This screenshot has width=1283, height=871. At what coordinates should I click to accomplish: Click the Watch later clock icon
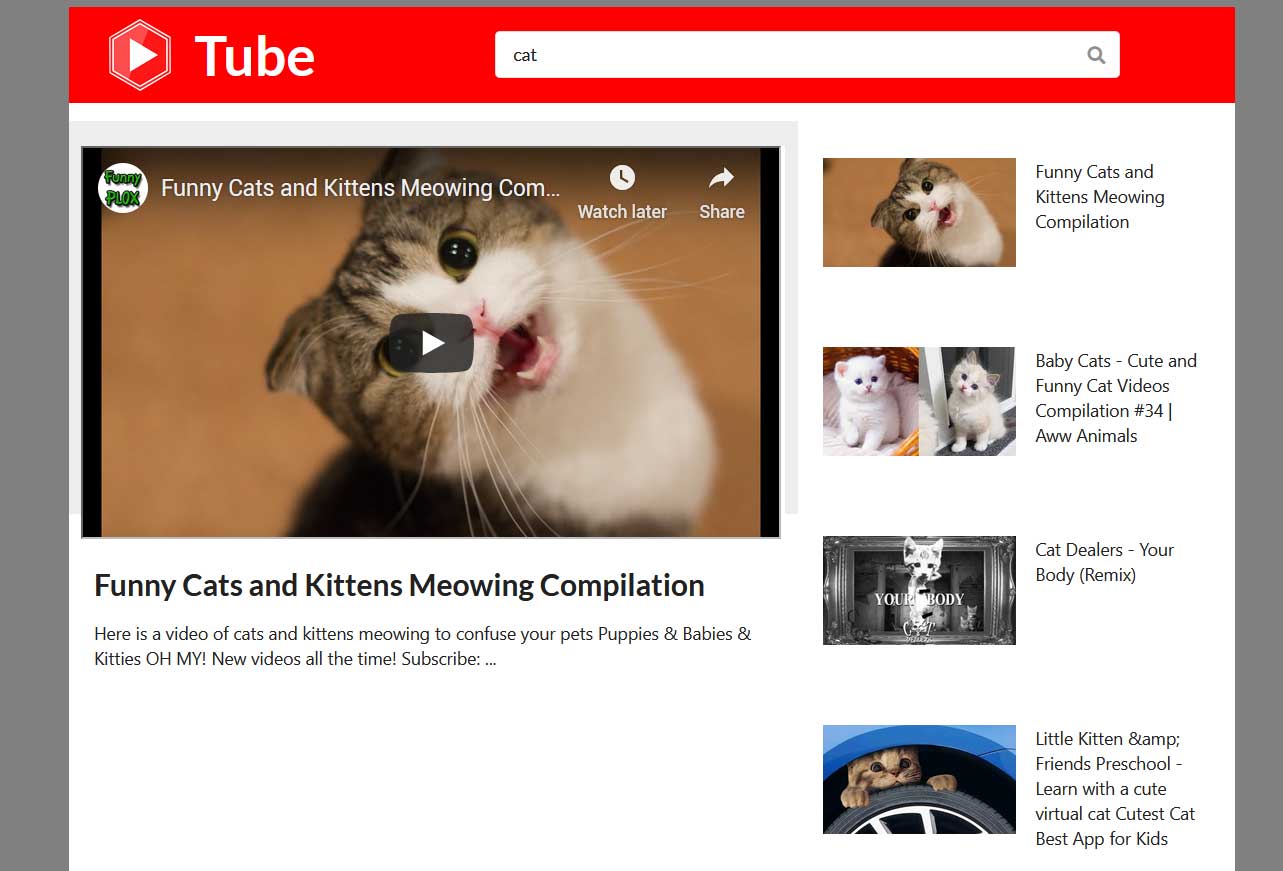622,178
